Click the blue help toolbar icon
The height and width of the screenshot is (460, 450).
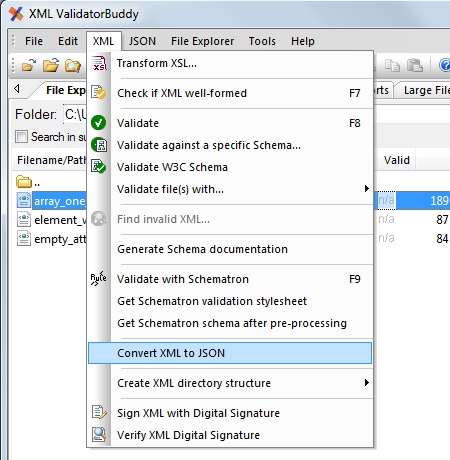click(x=444, y=65)
